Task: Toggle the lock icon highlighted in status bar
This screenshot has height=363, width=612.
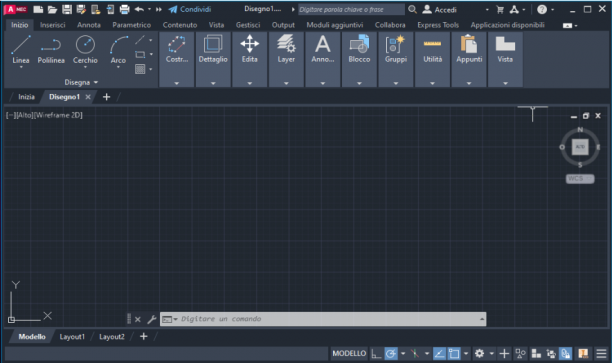Action: [x=566, y=354]
